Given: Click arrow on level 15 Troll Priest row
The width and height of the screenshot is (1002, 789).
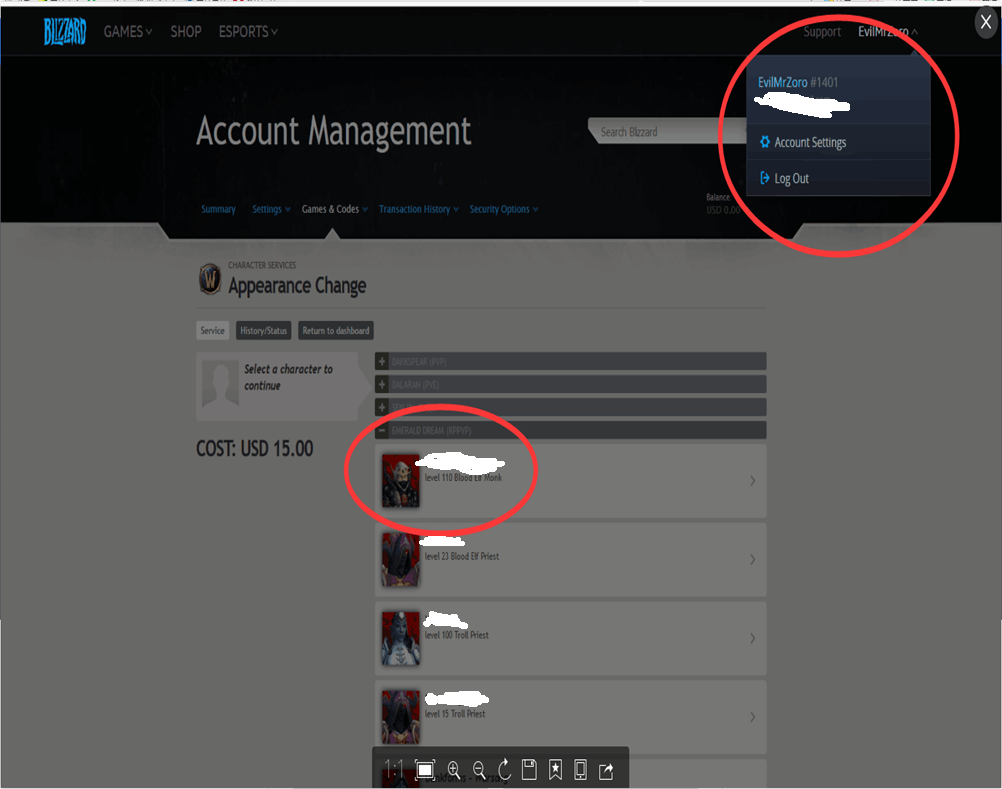Looking at the screenshot, I should coord(752,717).
